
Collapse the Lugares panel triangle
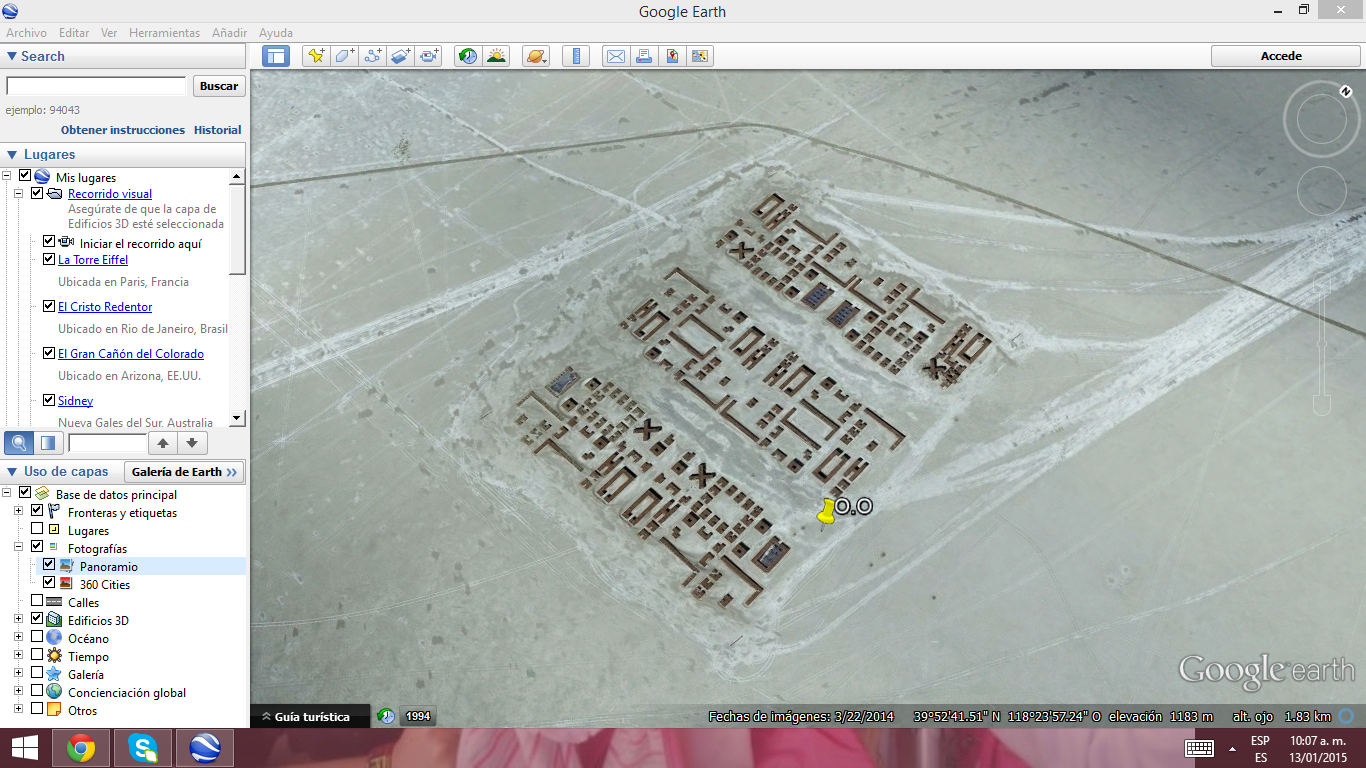12,154
